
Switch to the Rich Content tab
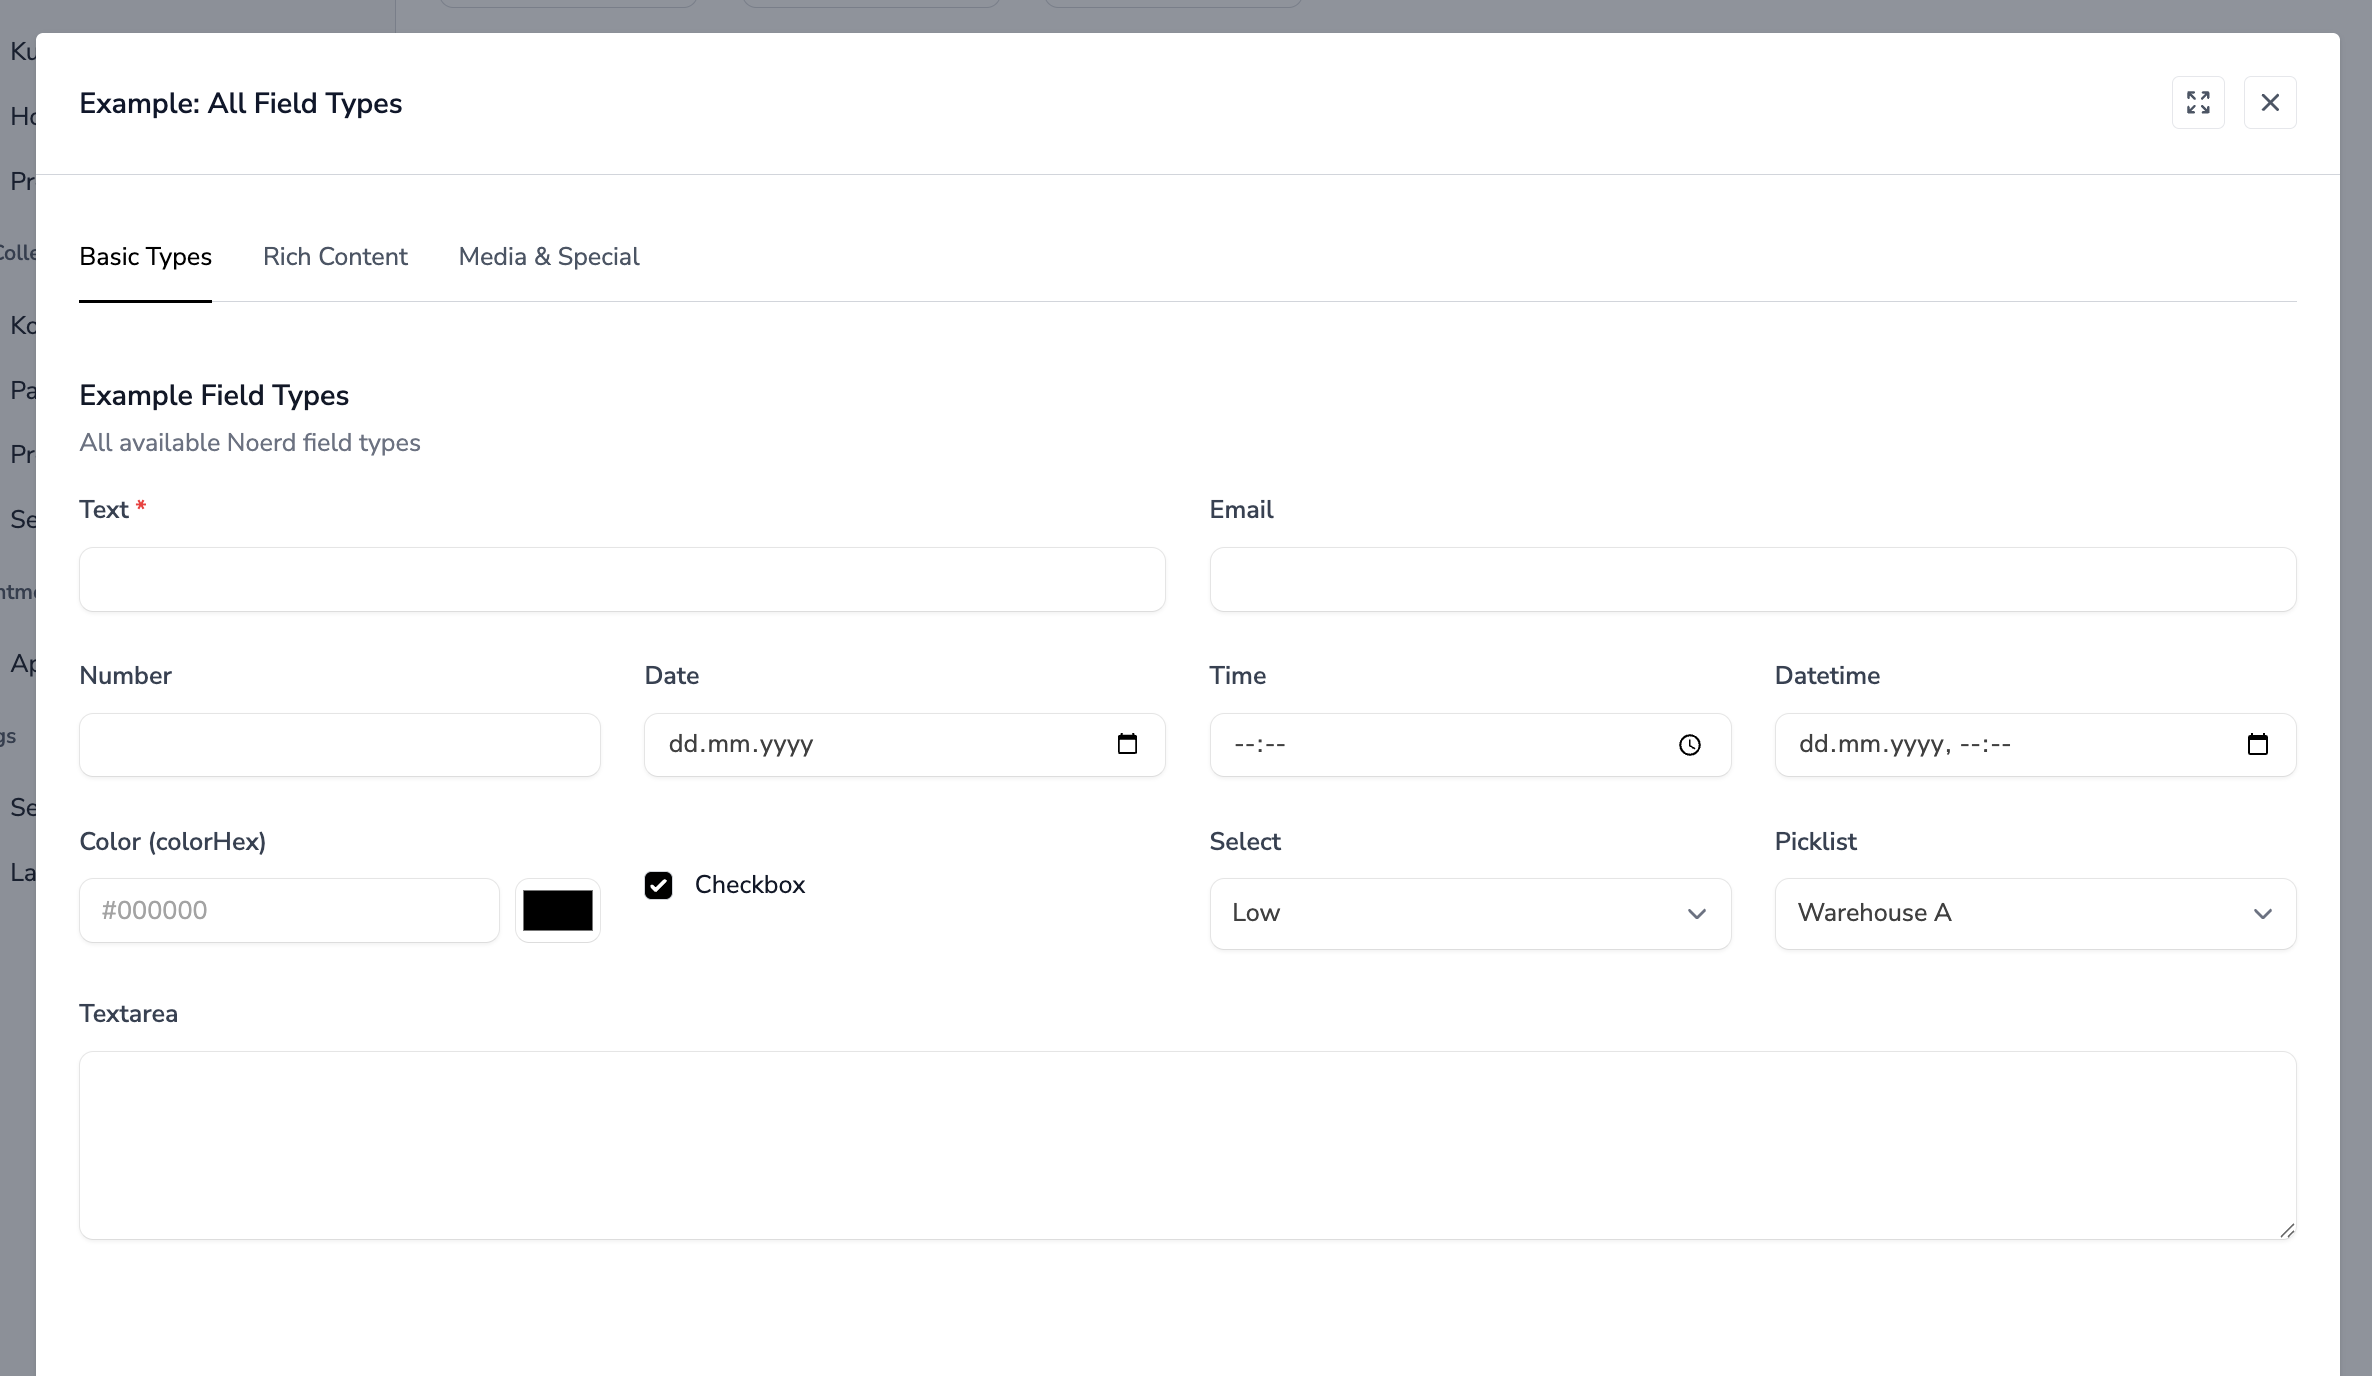pos(335,257)
